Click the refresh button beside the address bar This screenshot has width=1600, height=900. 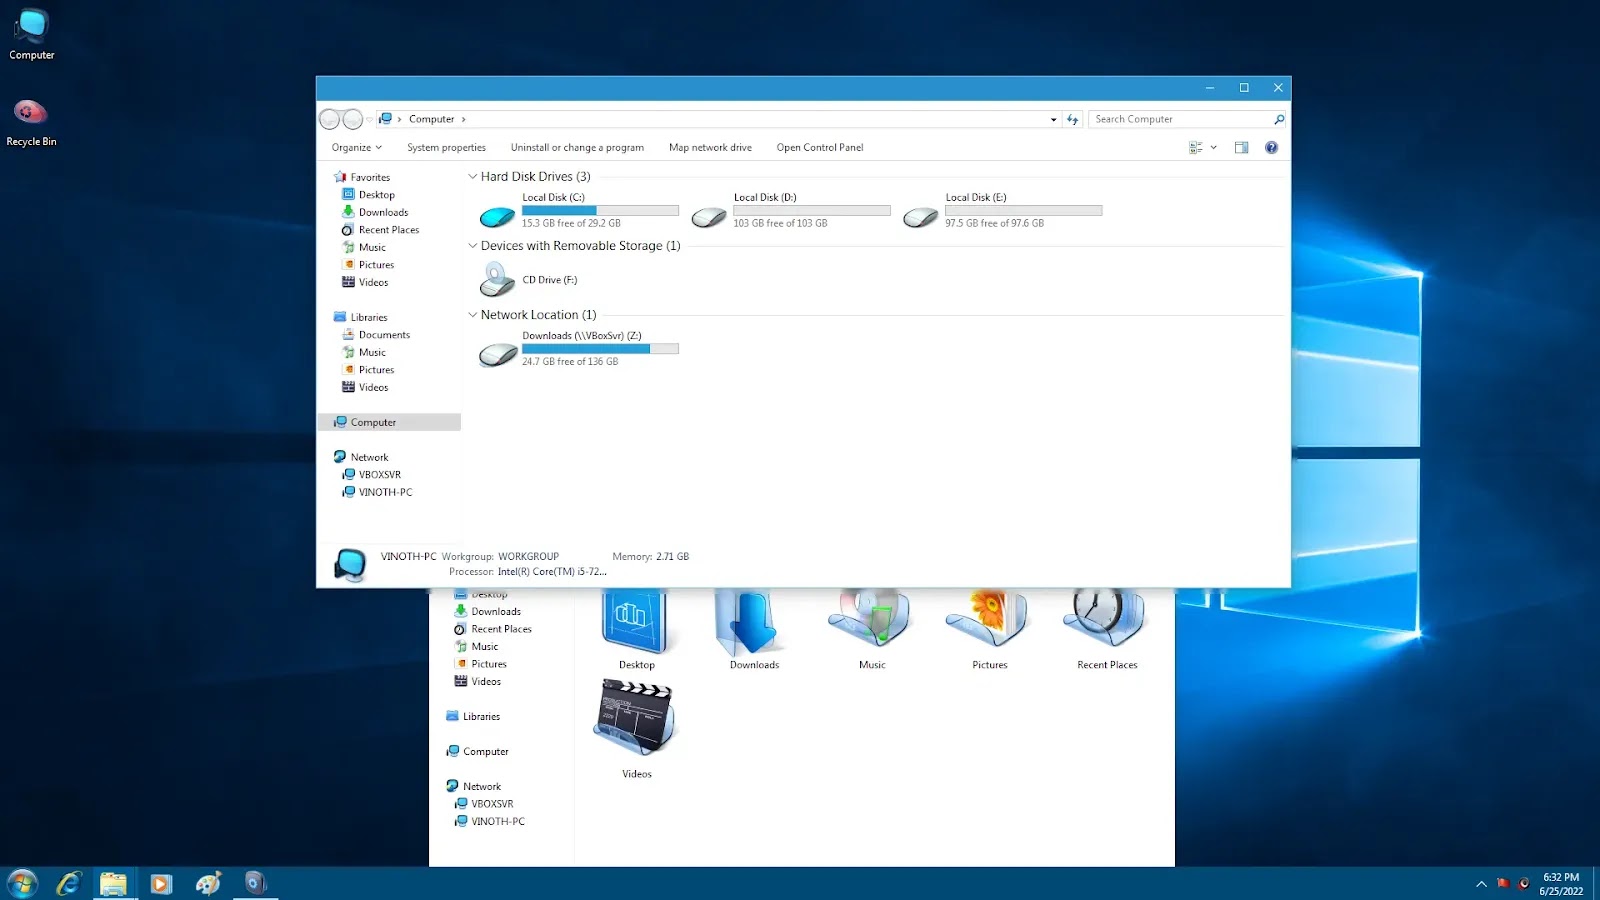[x=1073, y=119]
